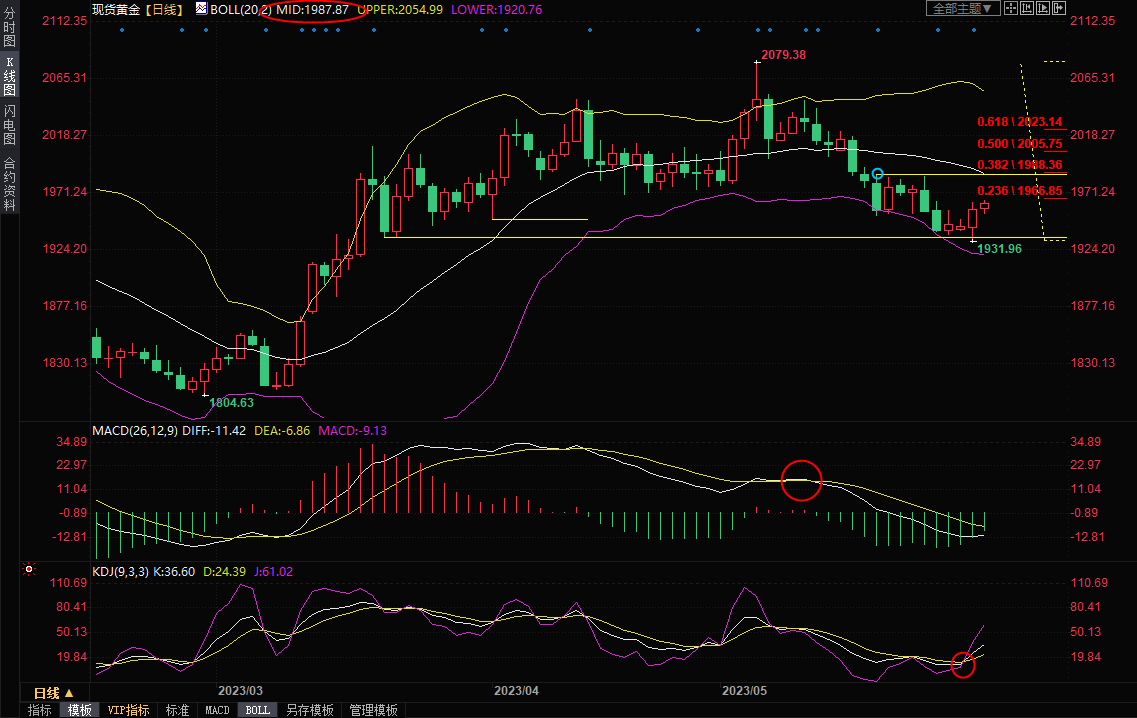Switch to the VIP指标 tab

[129, 710]
